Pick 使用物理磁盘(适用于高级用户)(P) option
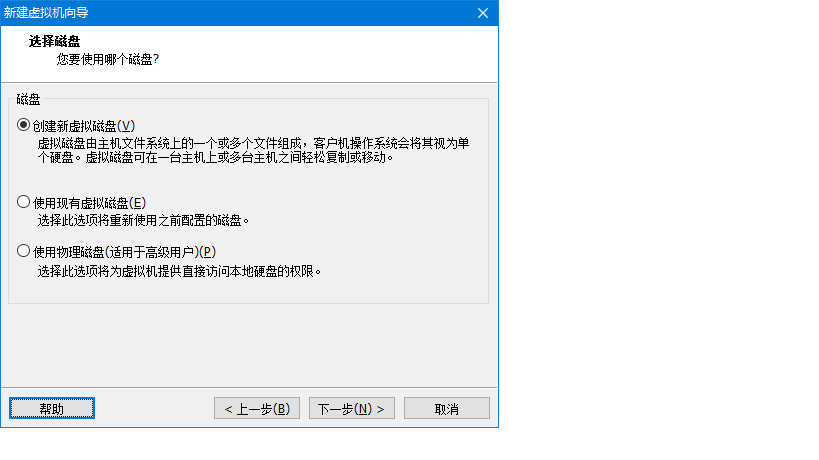The image size is (819, 460). pyautogui.click(x=116, y=252)
